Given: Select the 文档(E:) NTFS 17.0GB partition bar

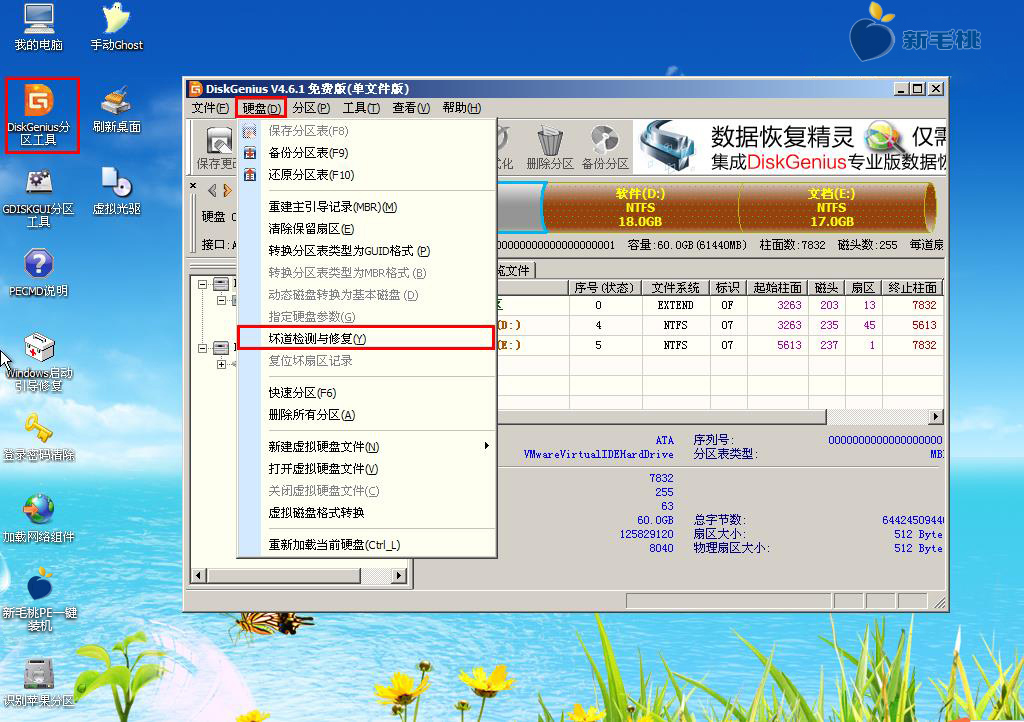Looking at the screenshot, I should [x=837, y=208].
